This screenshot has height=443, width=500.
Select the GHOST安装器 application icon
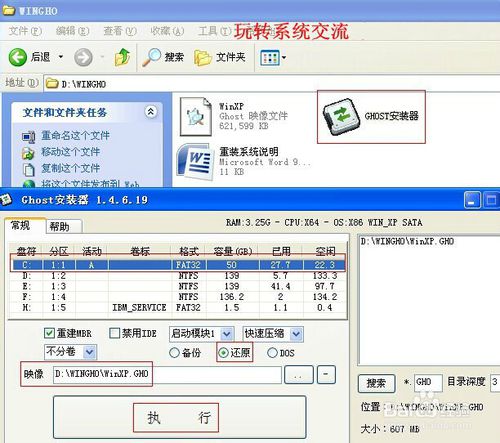click(x=341, y=117)
